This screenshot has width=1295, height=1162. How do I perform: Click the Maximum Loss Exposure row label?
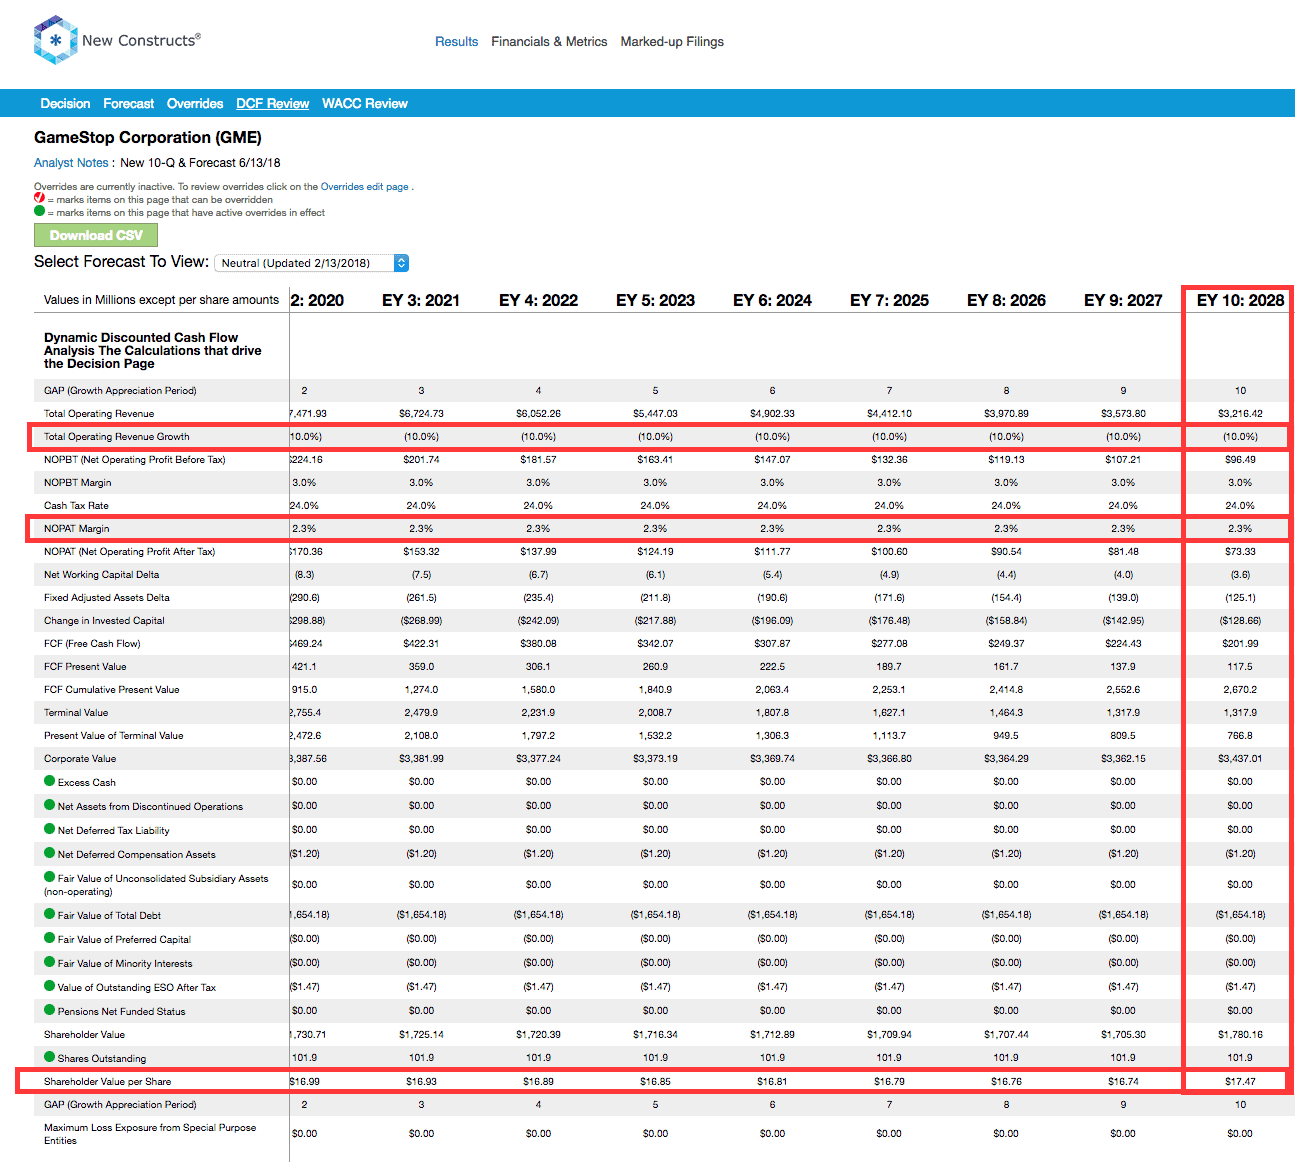coord(150,1134)
